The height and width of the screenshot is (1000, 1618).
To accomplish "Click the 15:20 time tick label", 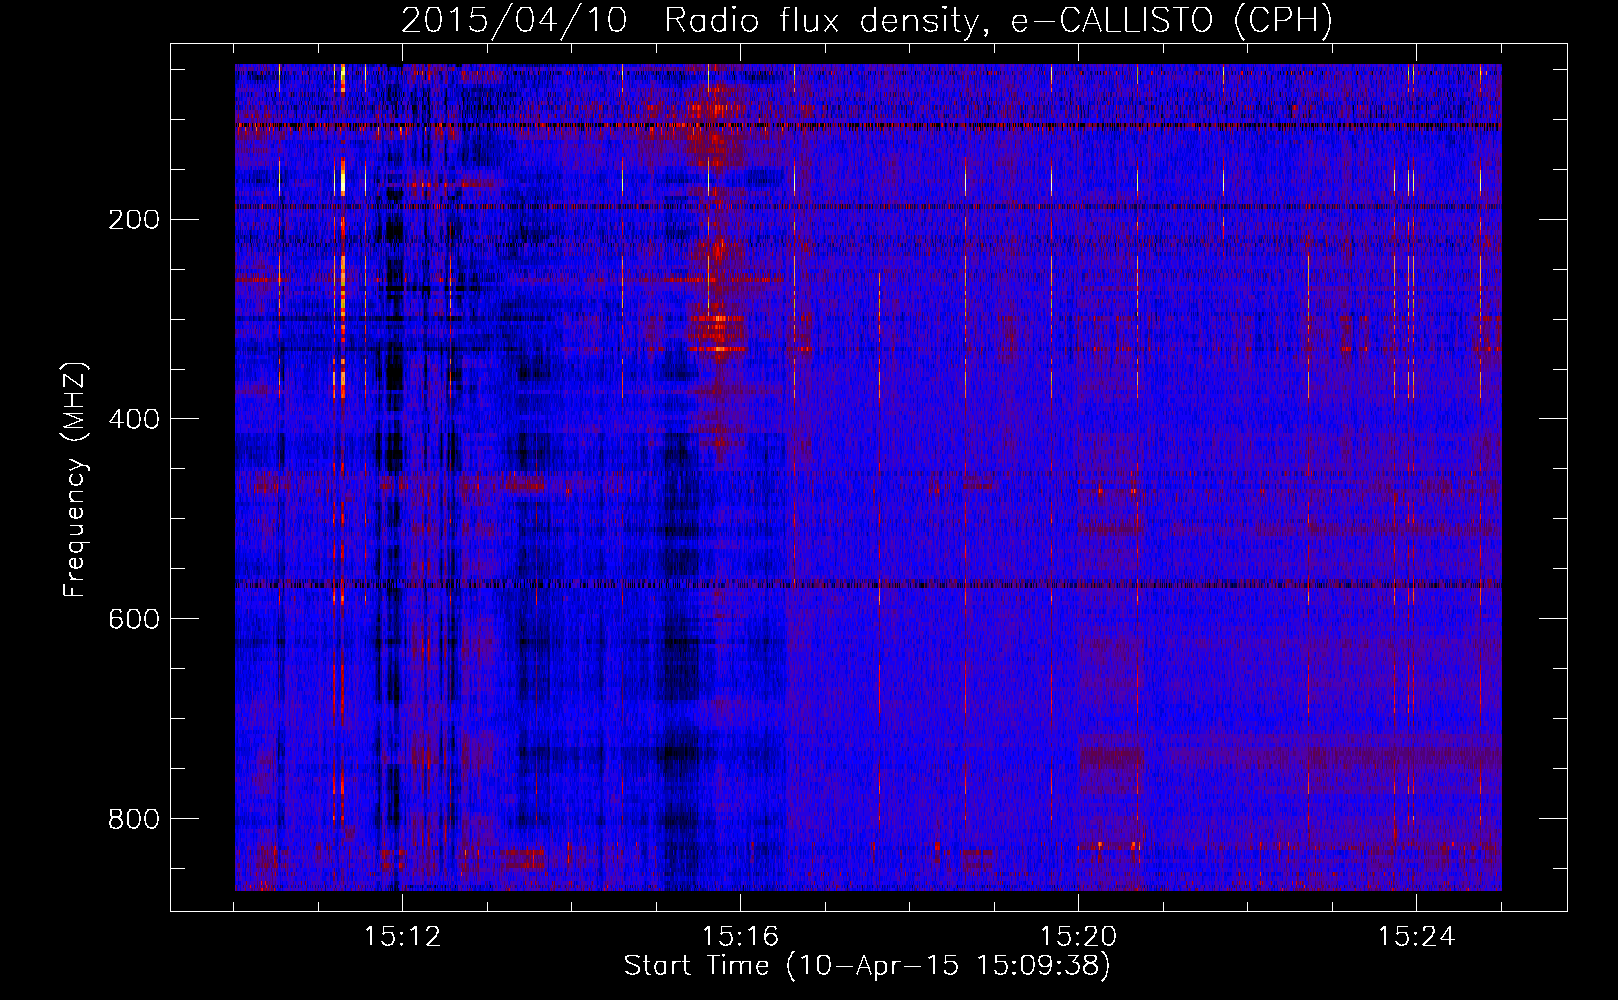I will 1078,937.
